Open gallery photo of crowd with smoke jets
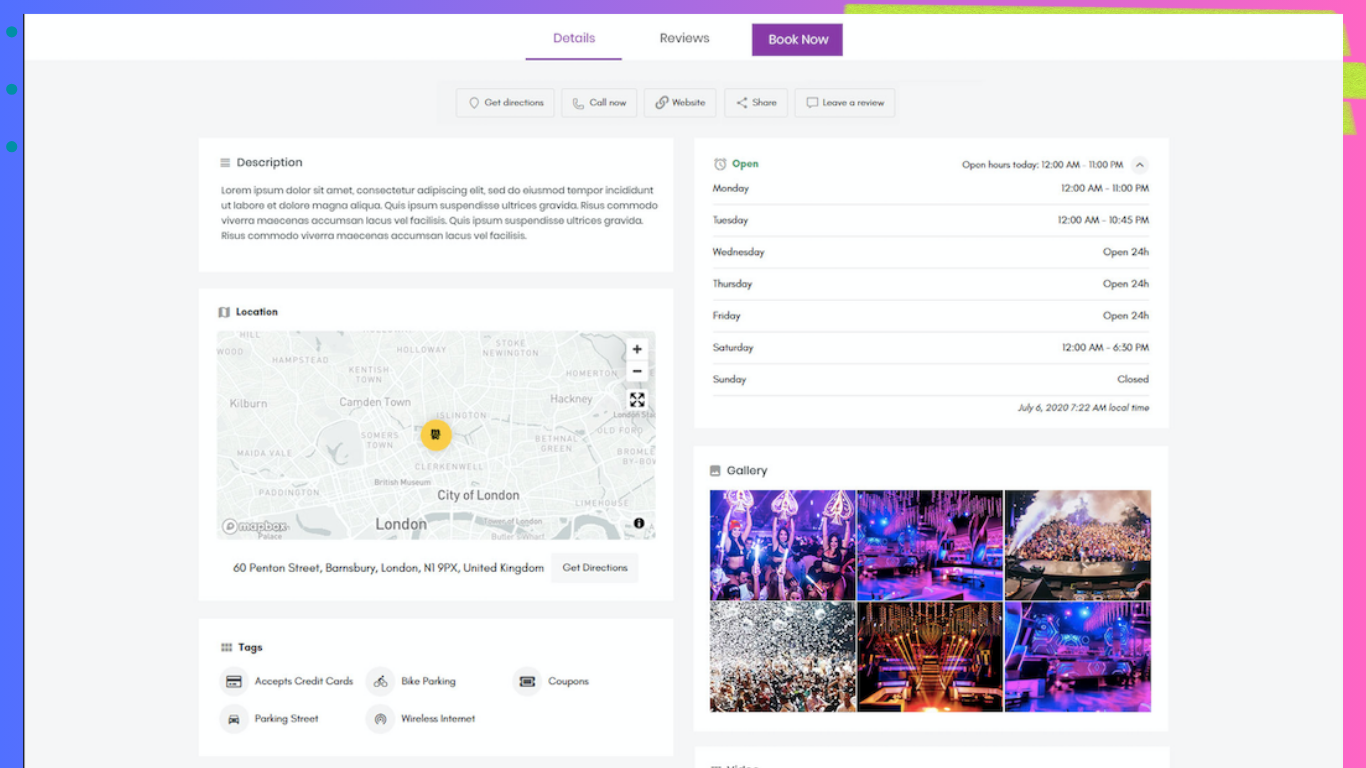The image size is (1366, 768). coord(1078,545)
